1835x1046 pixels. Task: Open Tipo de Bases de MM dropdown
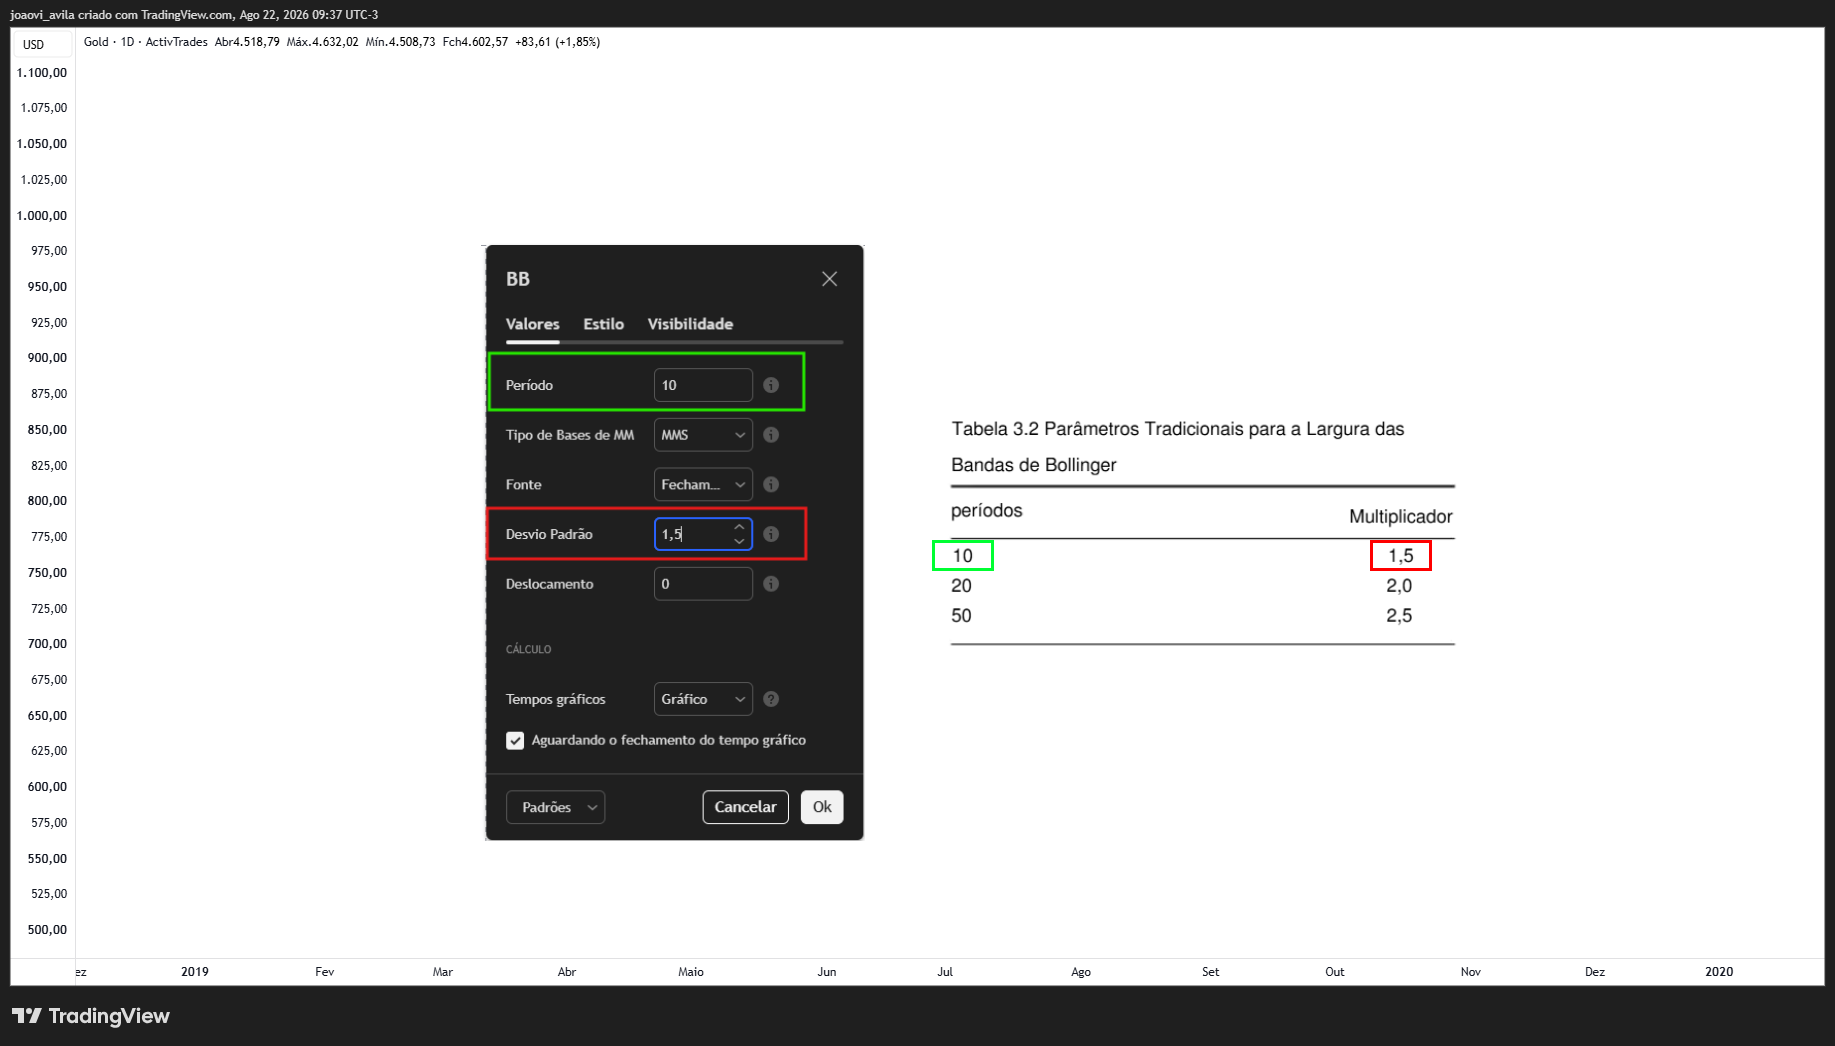[x=703, y=435]
